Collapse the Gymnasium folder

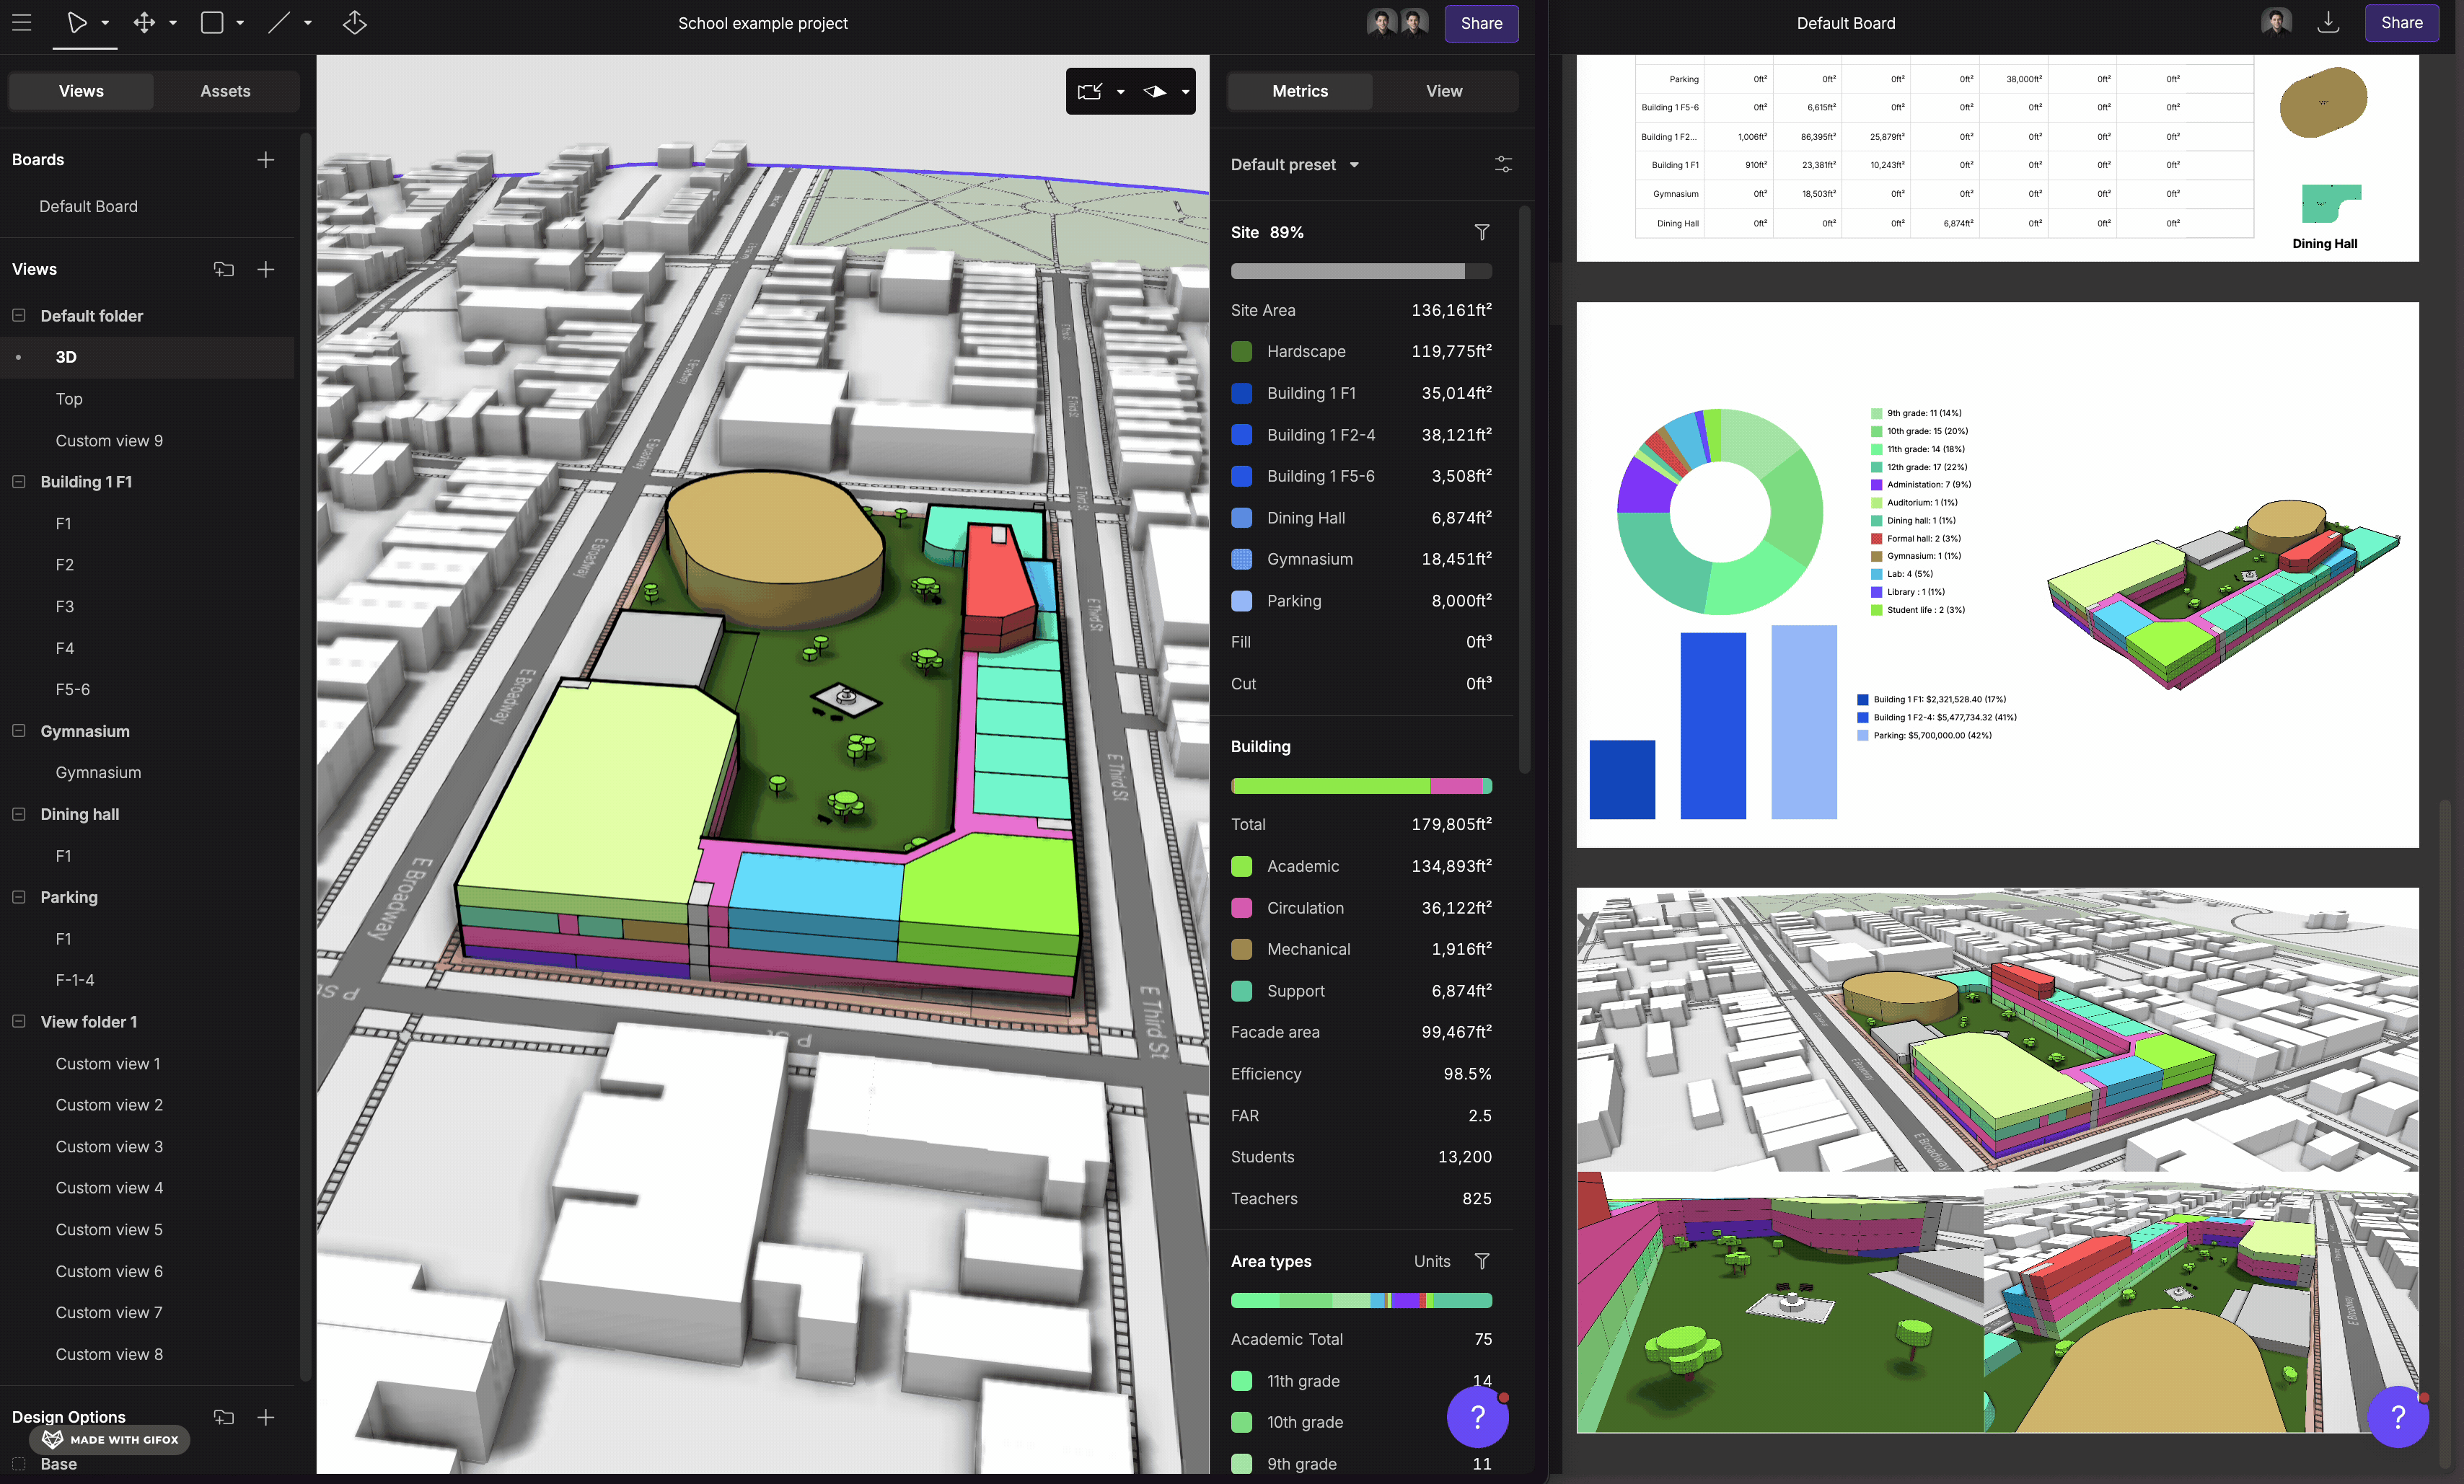(x=18, y=731)
